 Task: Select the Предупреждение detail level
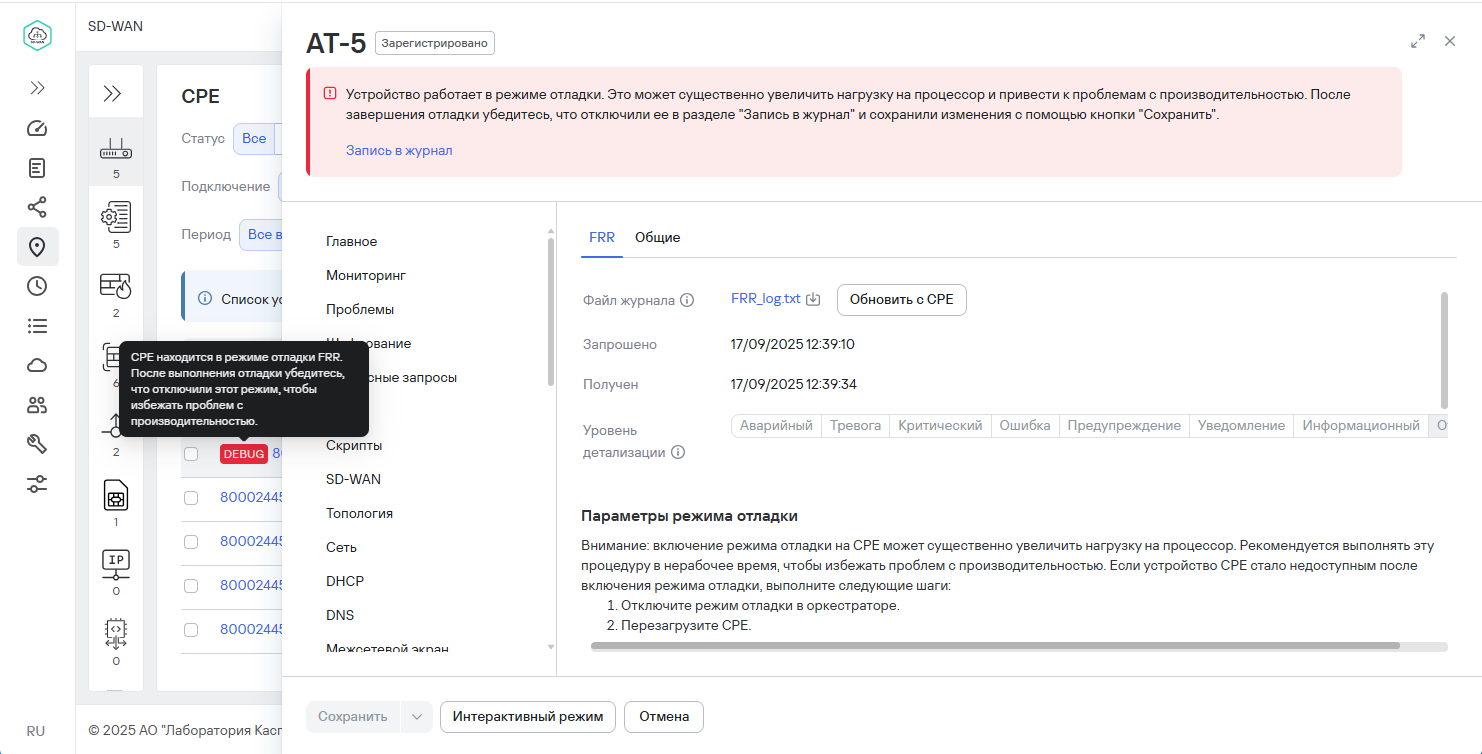(x=1124, y=426)
